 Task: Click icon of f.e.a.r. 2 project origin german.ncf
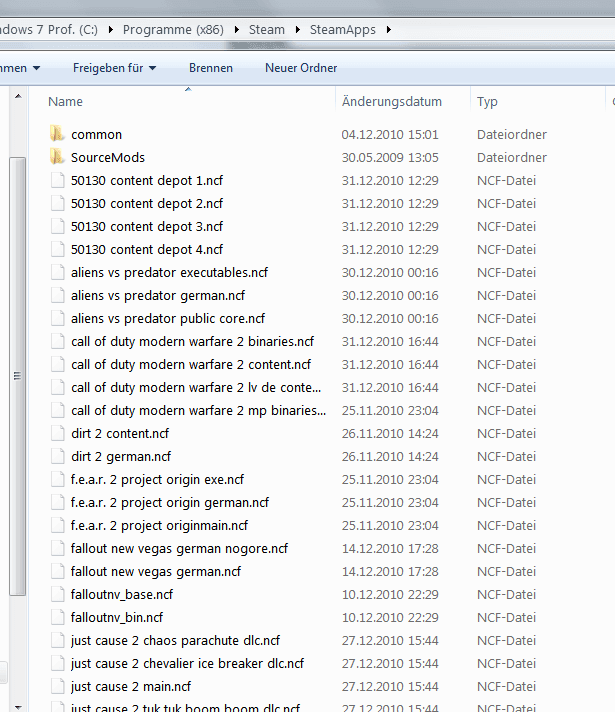click(x=57, y=502)
